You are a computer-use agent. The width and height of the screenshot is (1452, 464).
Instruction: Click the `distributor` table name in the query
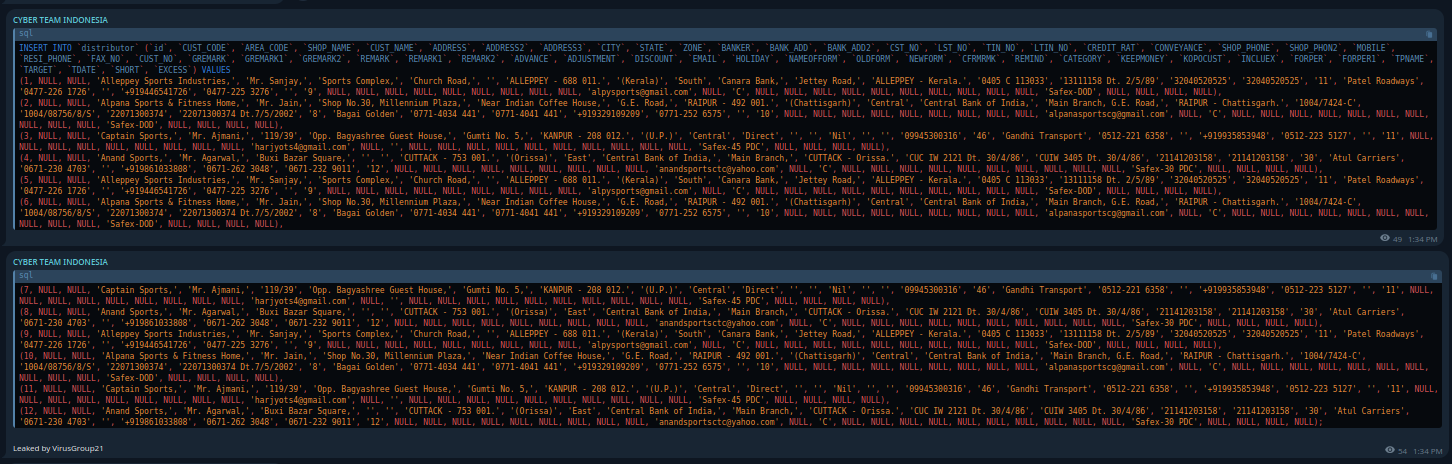[108, 48]
